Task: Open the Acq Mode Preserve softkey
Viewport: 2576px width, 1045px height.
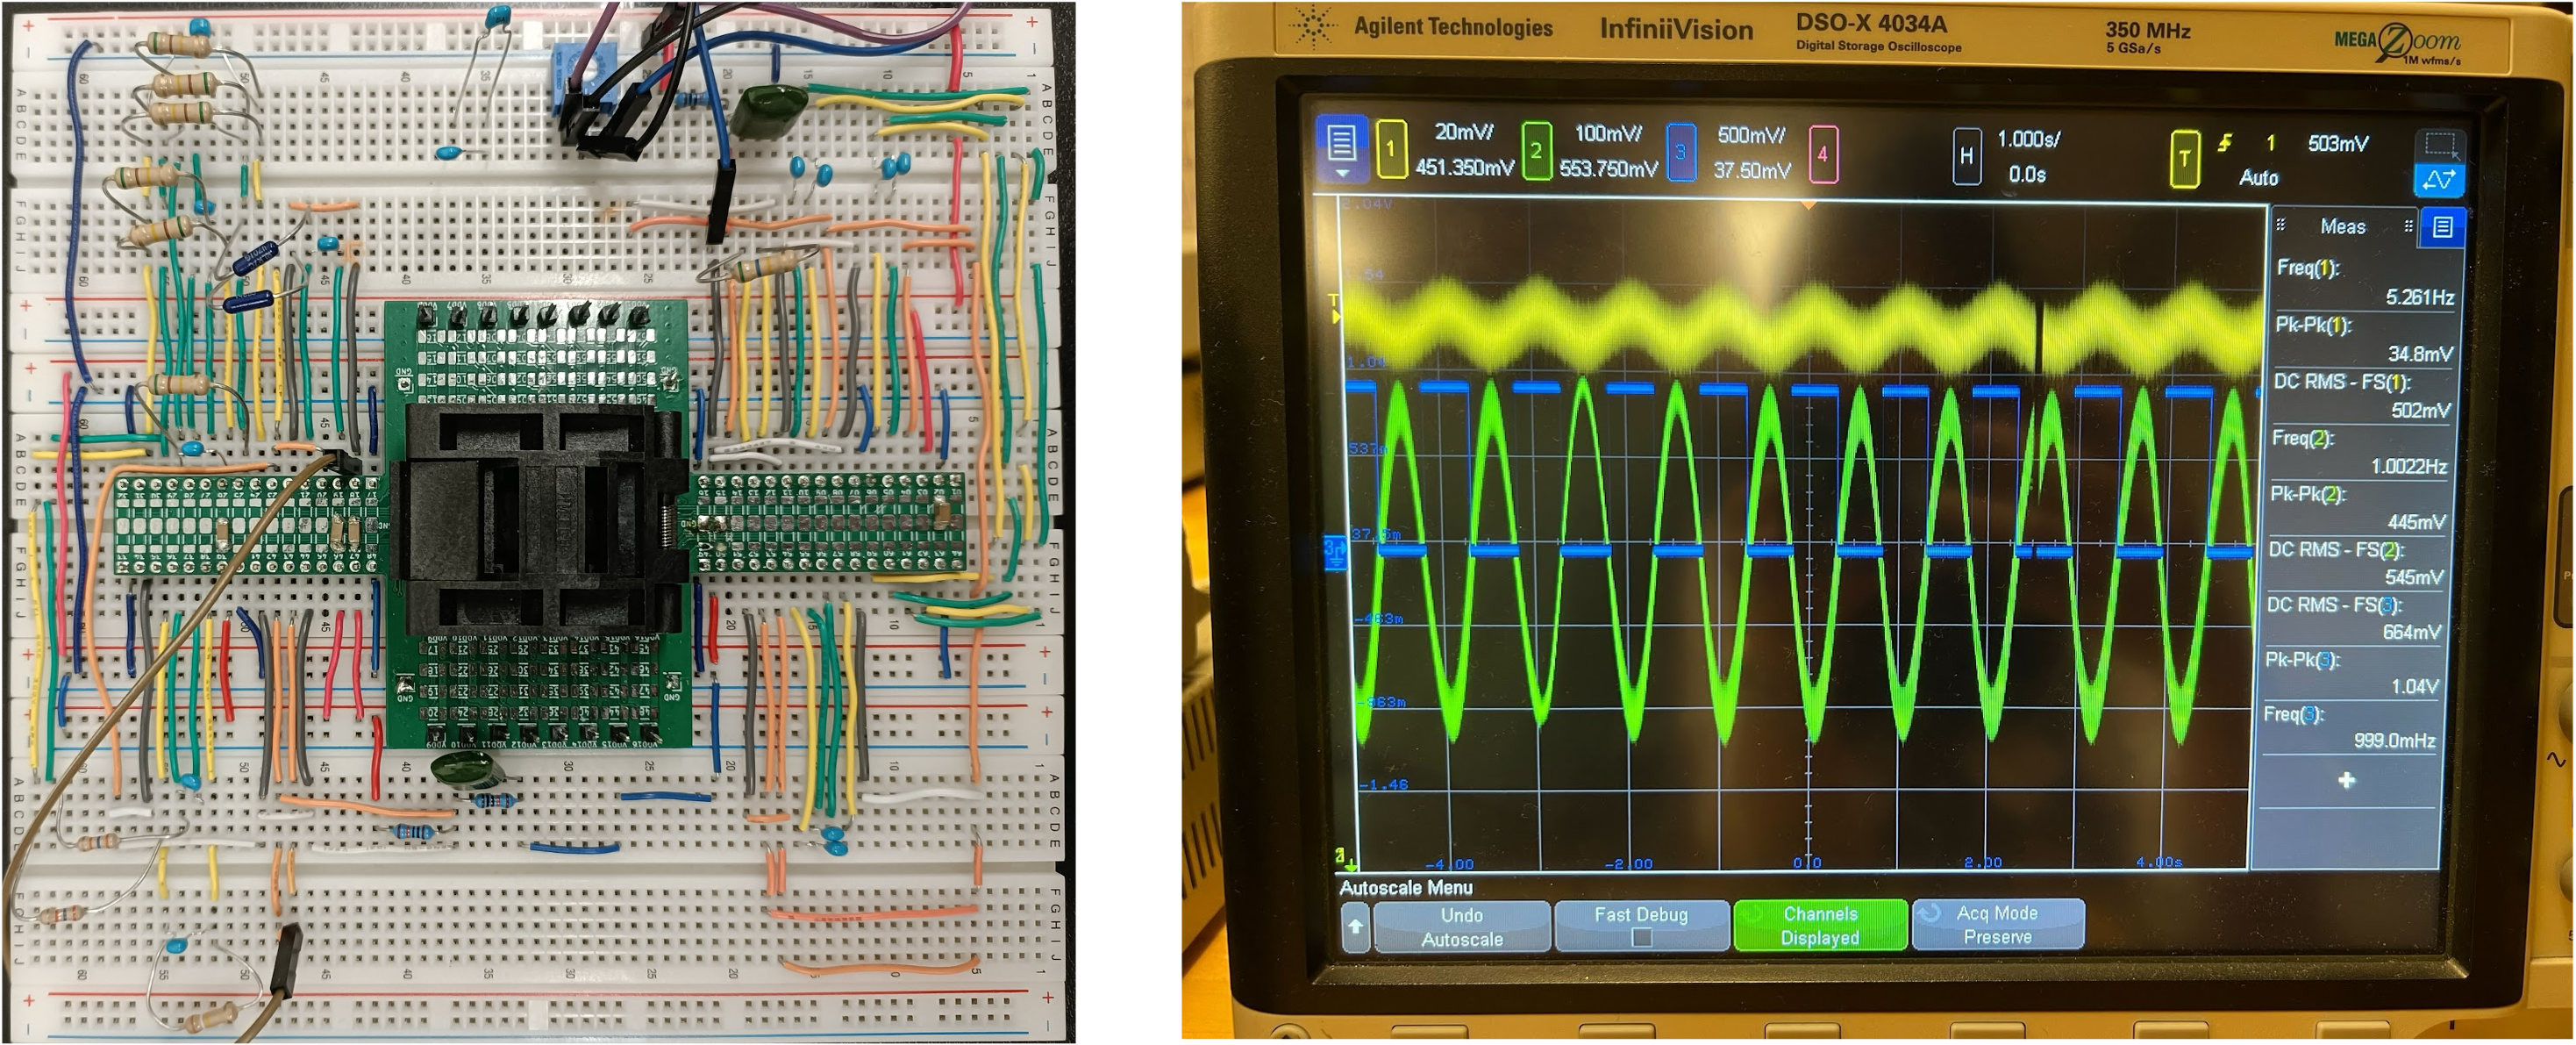Action: [x=1997, y=924]
